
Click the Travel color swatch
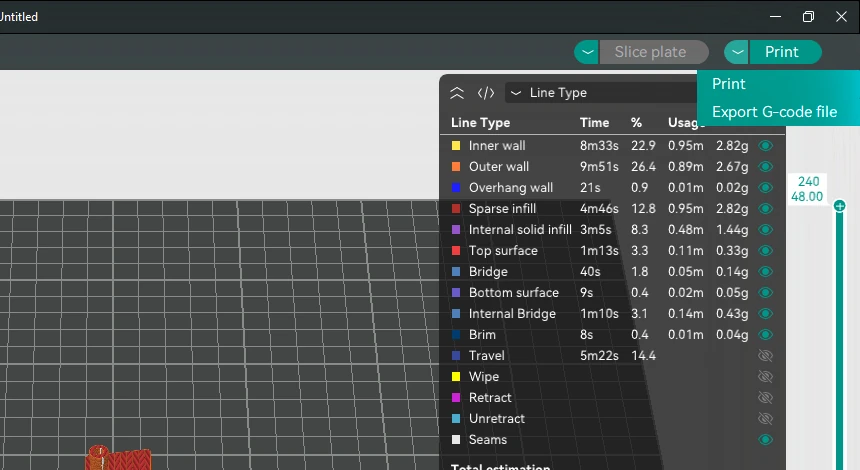(x=456, y=355)
